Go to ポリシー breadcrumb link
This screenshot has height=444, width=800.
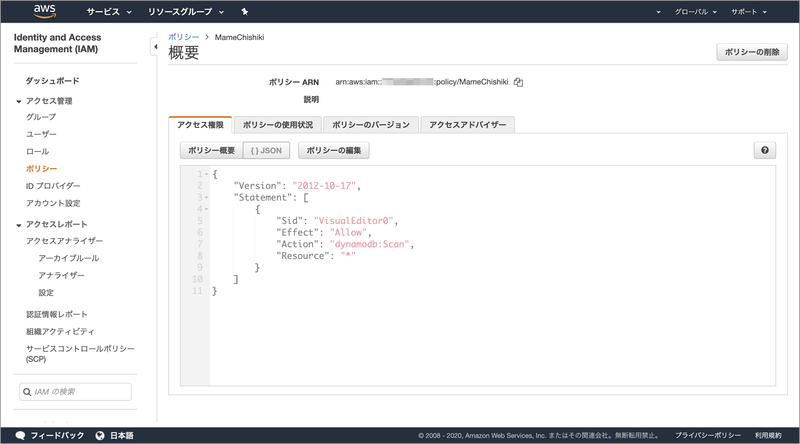coord(184,37)
